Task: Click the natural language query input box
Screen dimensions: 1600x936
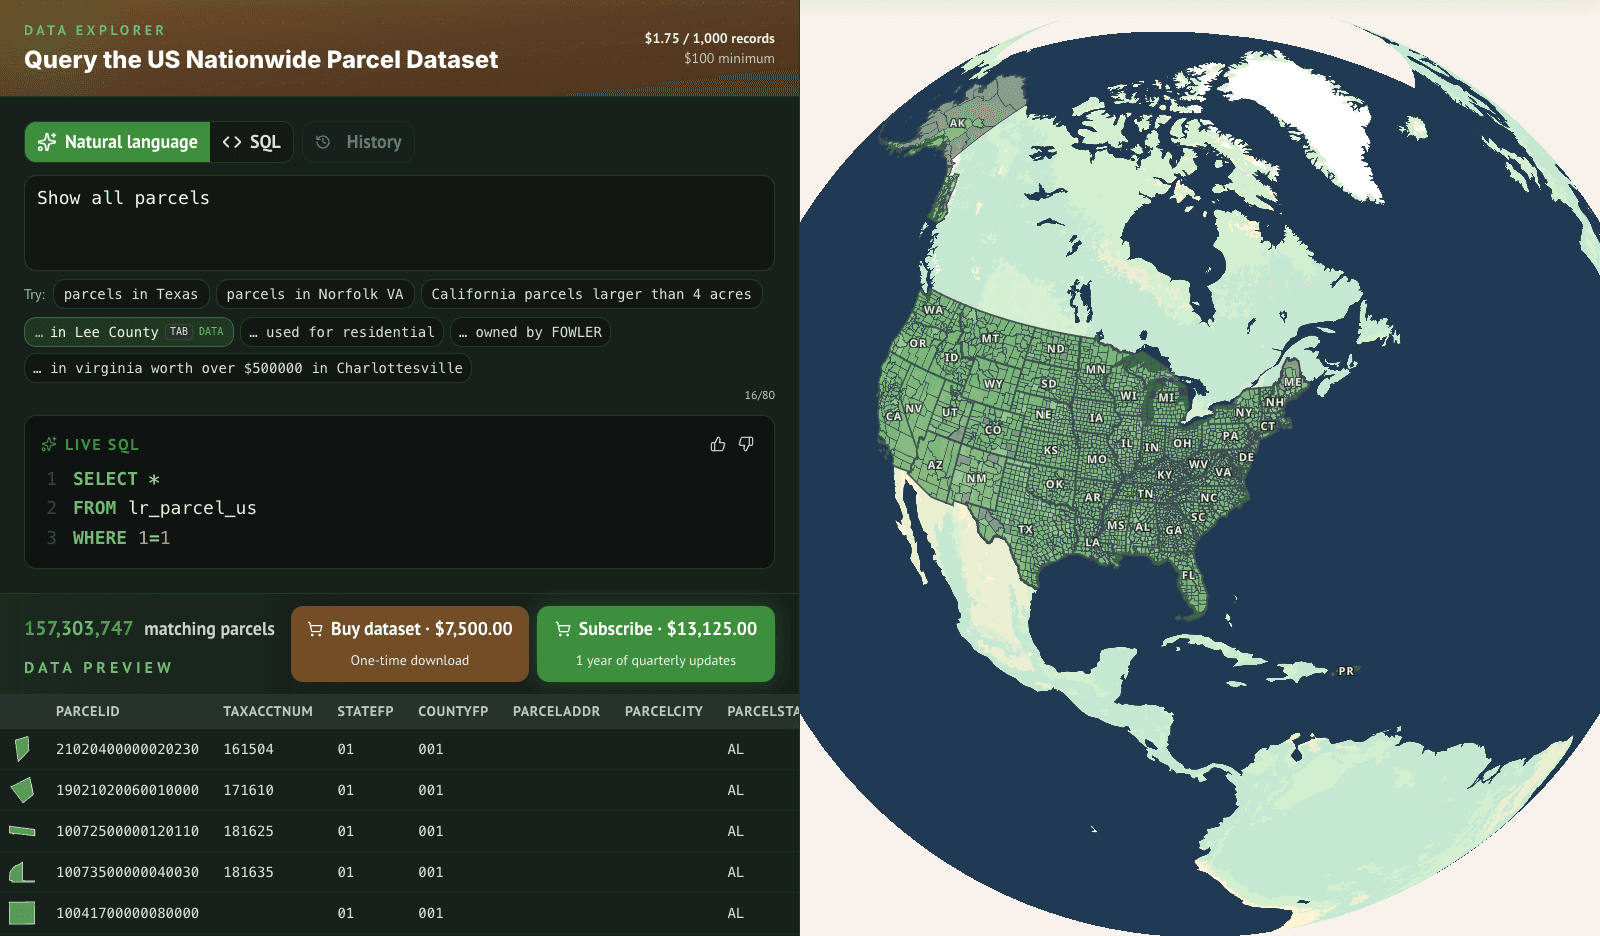Action: [399, 223]
